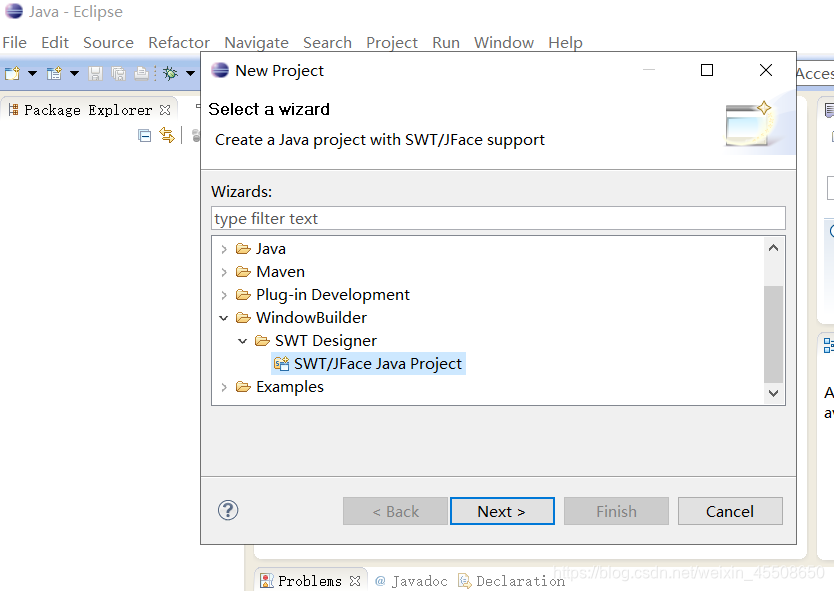Expand the Maven wizard category

(x=224, y=272)
